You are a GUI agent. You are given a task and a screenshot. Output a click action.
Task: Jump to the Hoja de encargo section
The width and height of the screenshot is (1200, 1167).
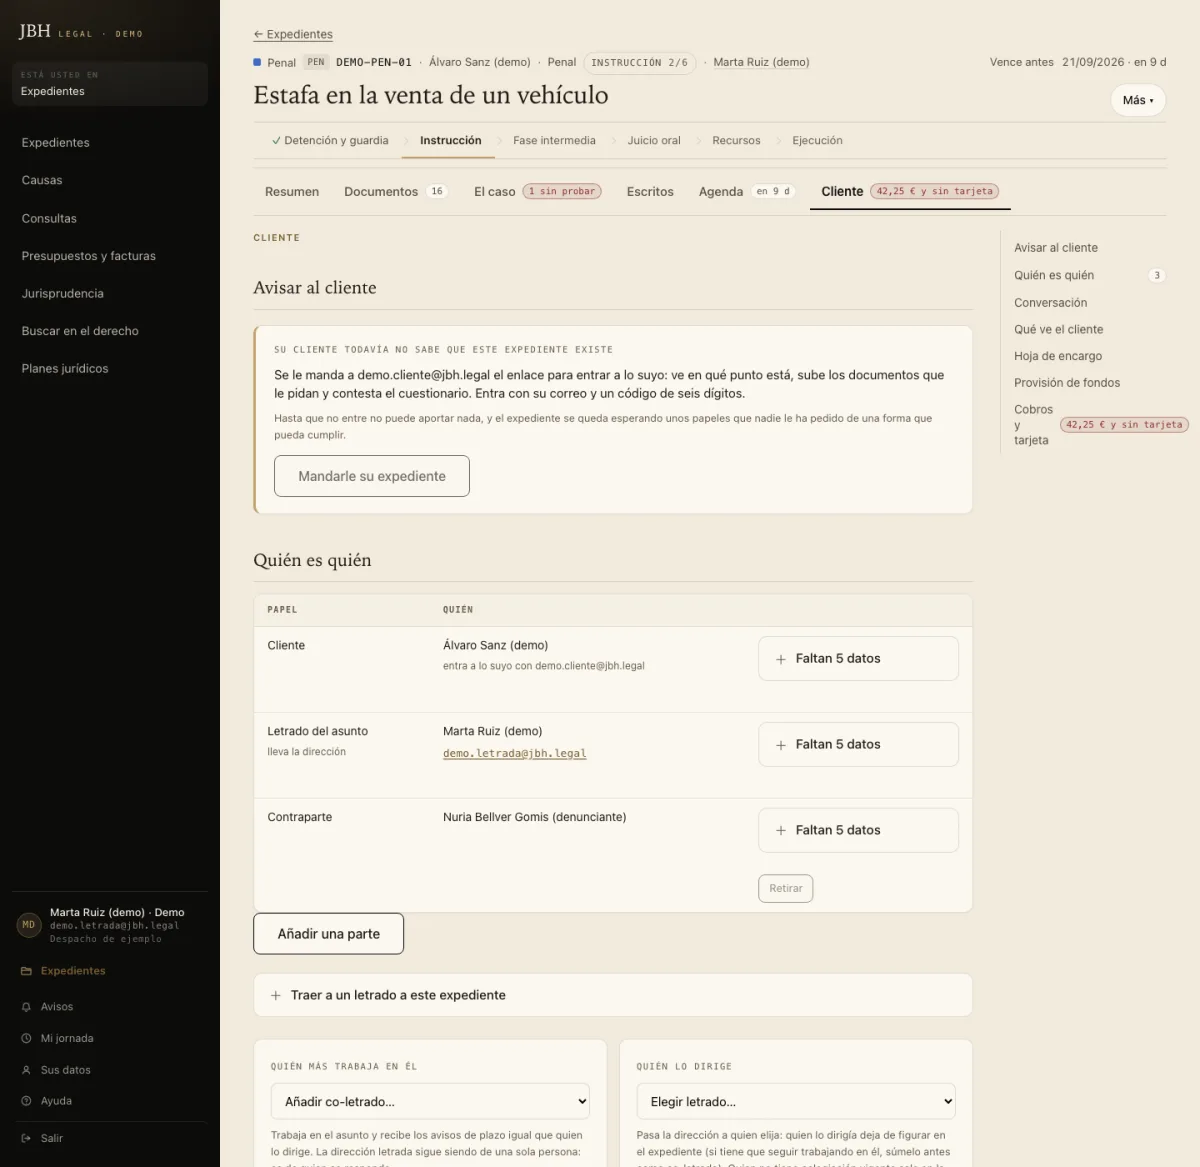point(1058,356)
